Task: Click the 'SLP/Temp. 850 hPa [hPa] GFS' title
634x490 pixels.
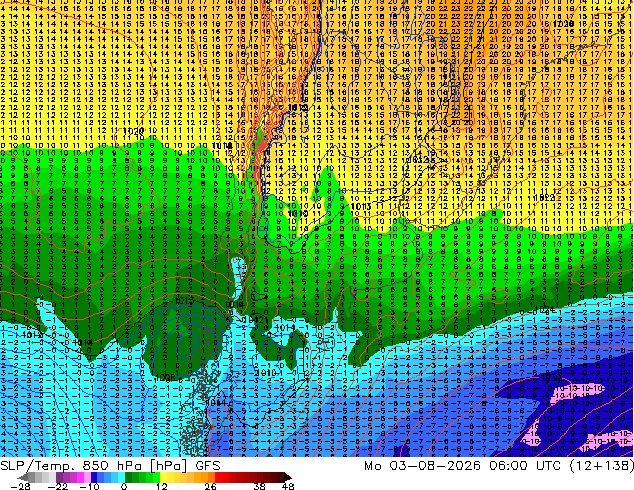Action: (x=110, y=466)
